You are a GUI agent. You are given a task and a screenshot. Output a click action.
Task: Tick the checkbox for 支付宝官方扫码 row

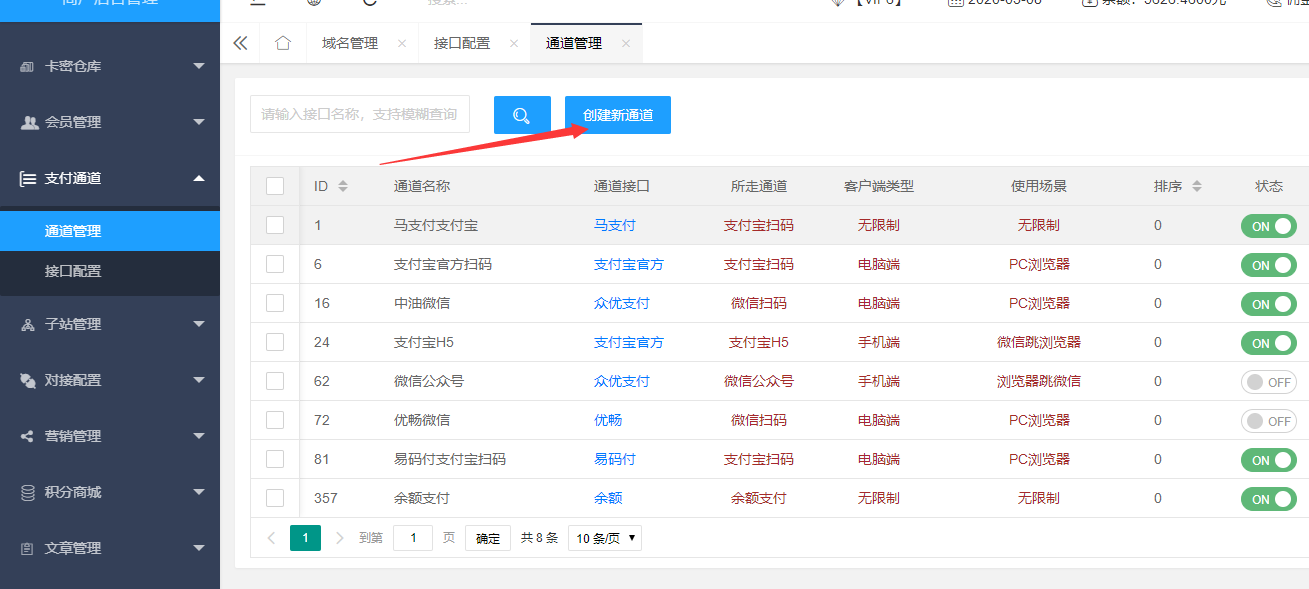click(275, 264)
